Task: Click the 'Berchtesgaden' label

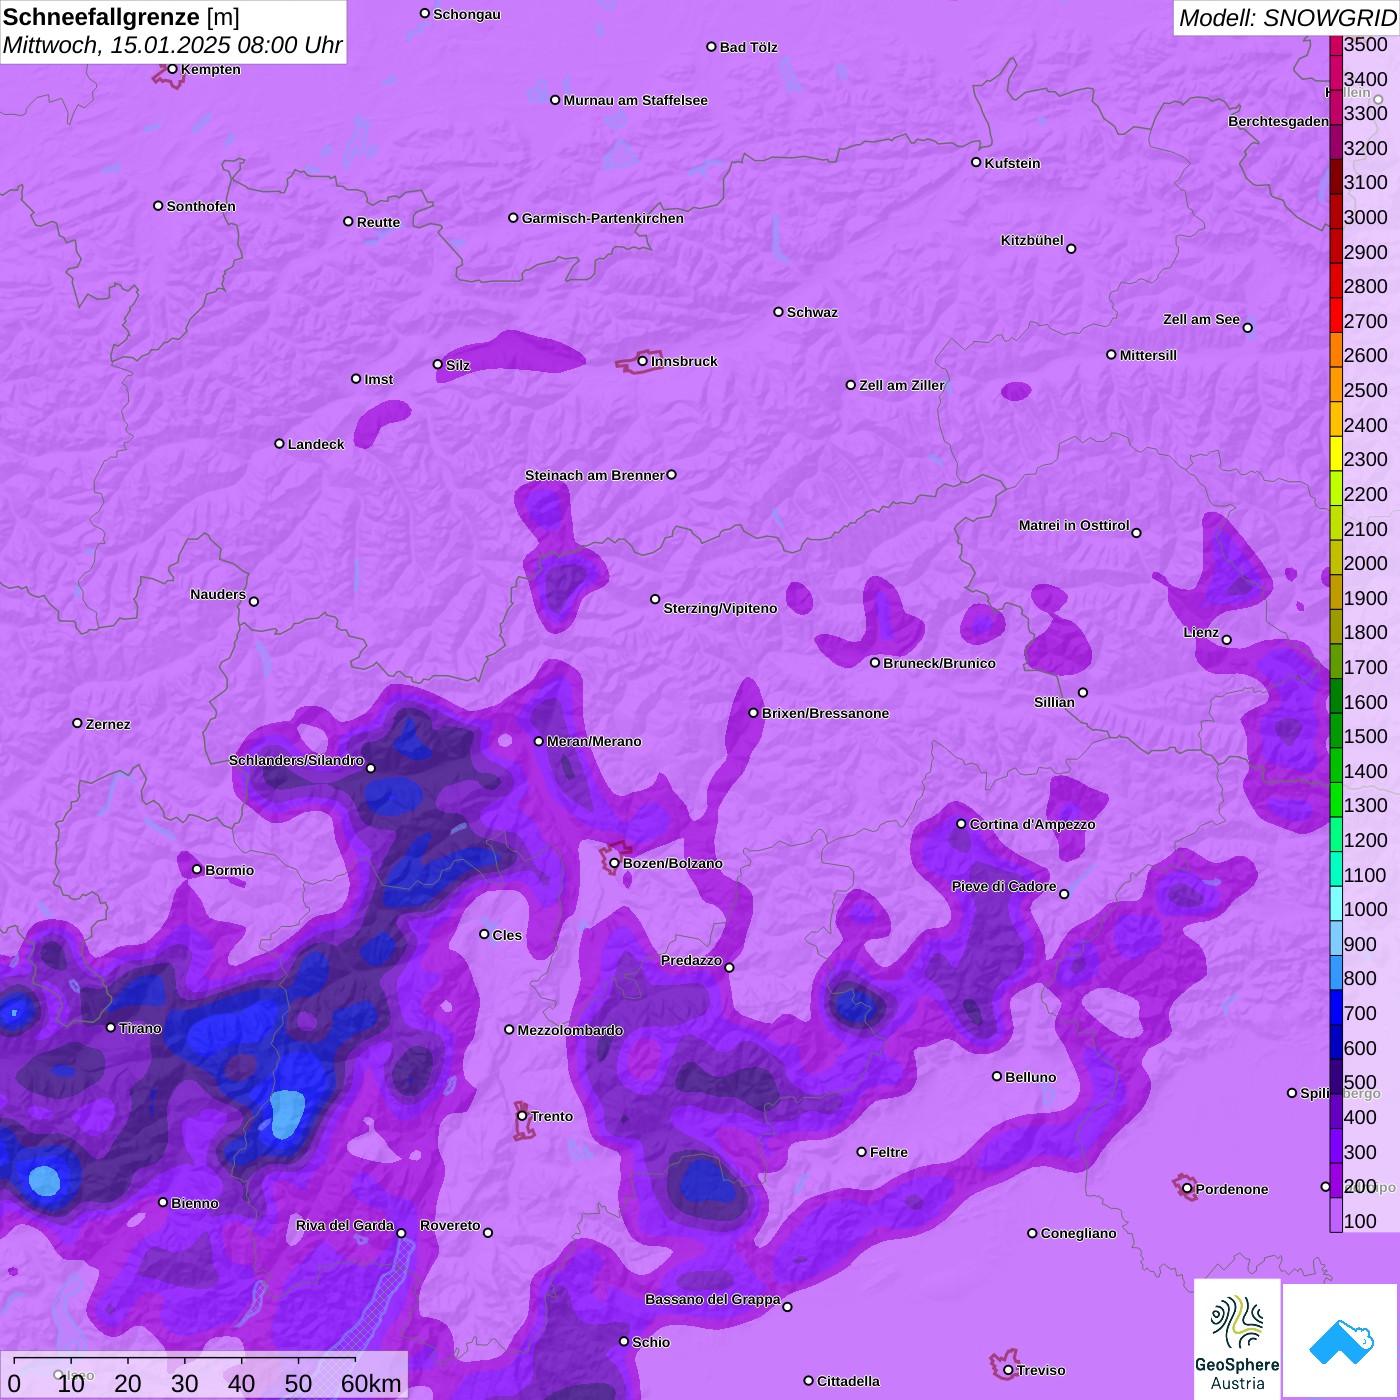Action: (1278, 121)
